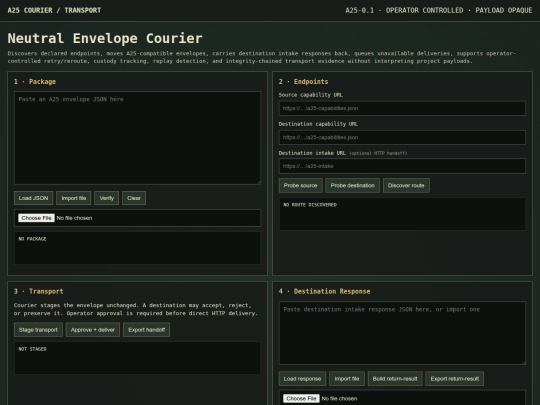
Task: Click the Export handoff button
Action: [146, 330]
